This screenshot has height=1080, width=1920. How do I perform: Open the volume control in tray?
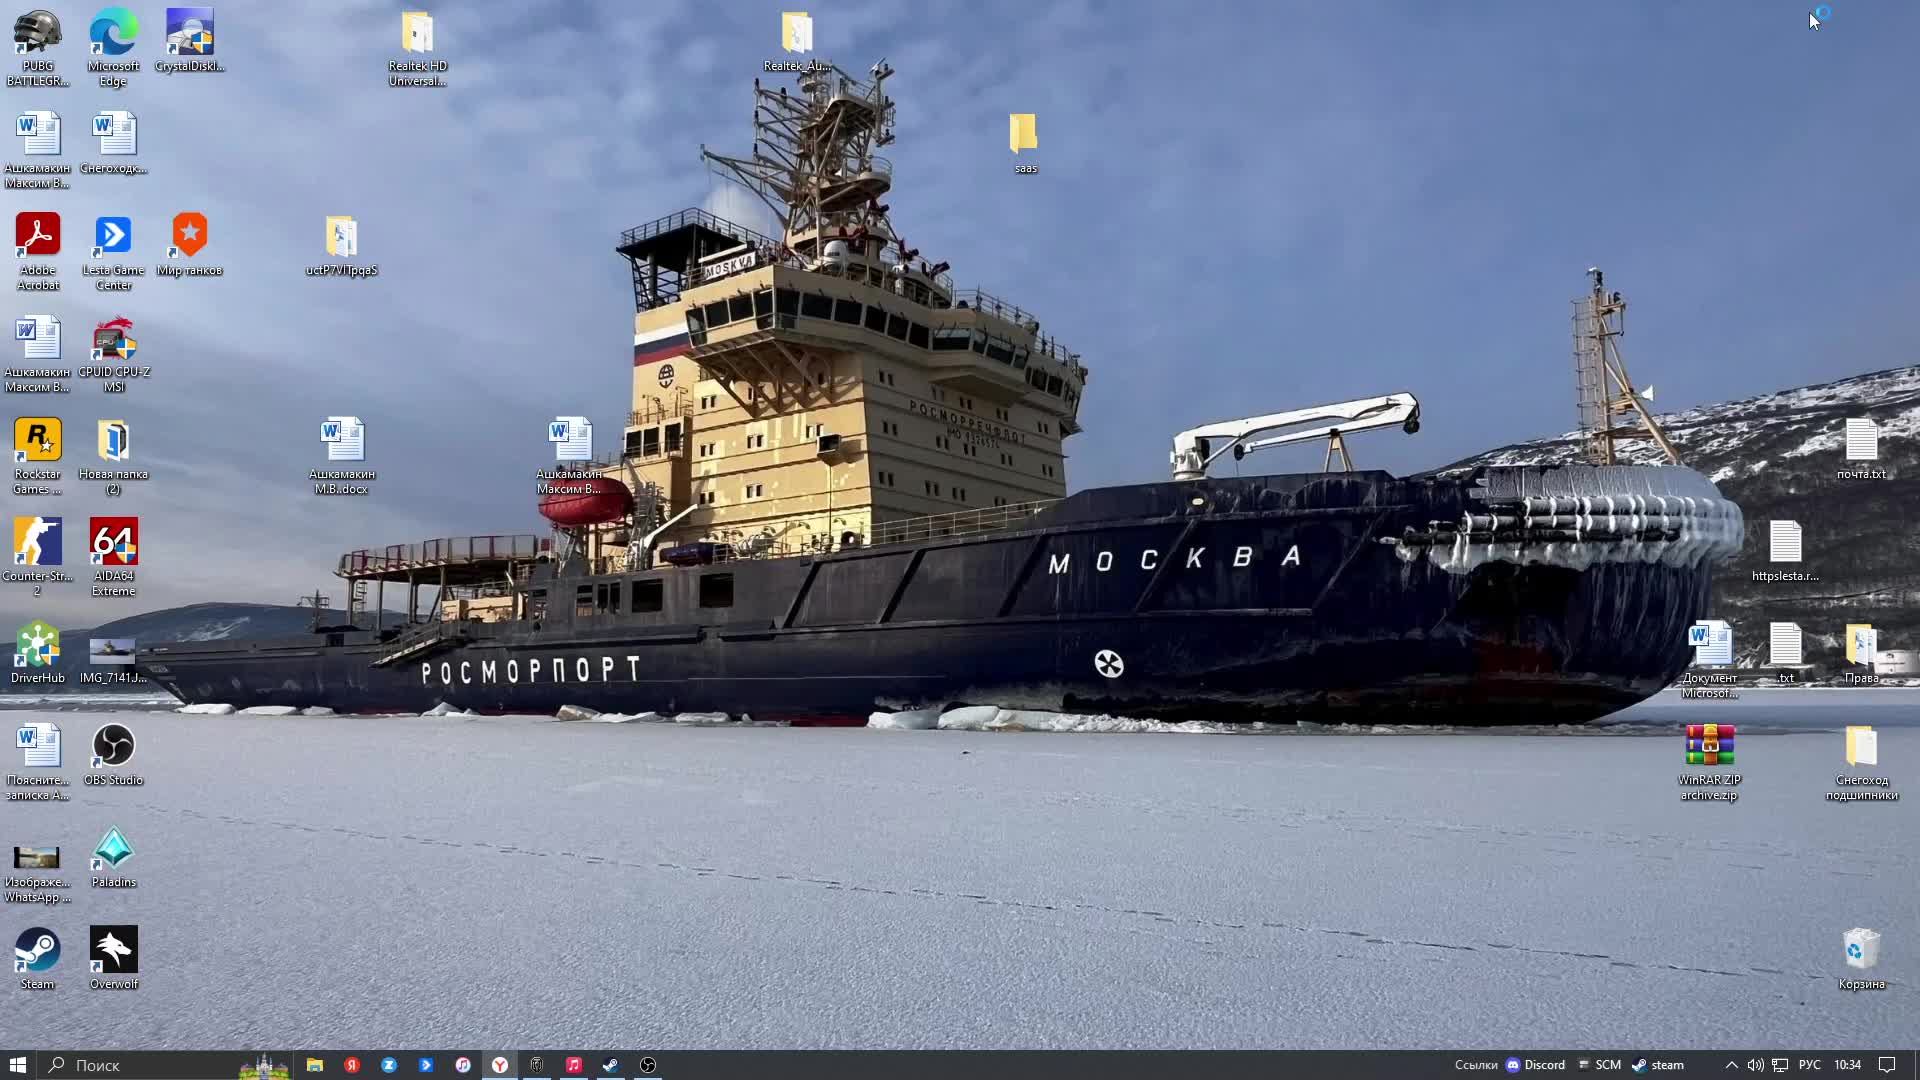pos(1755,1065)
